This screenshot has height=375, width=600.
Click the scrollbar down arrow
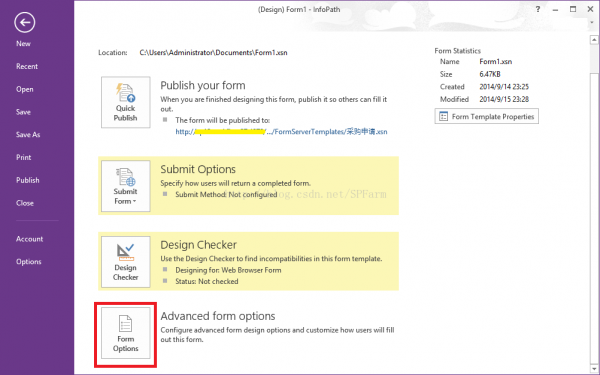[x=594, y=369]
